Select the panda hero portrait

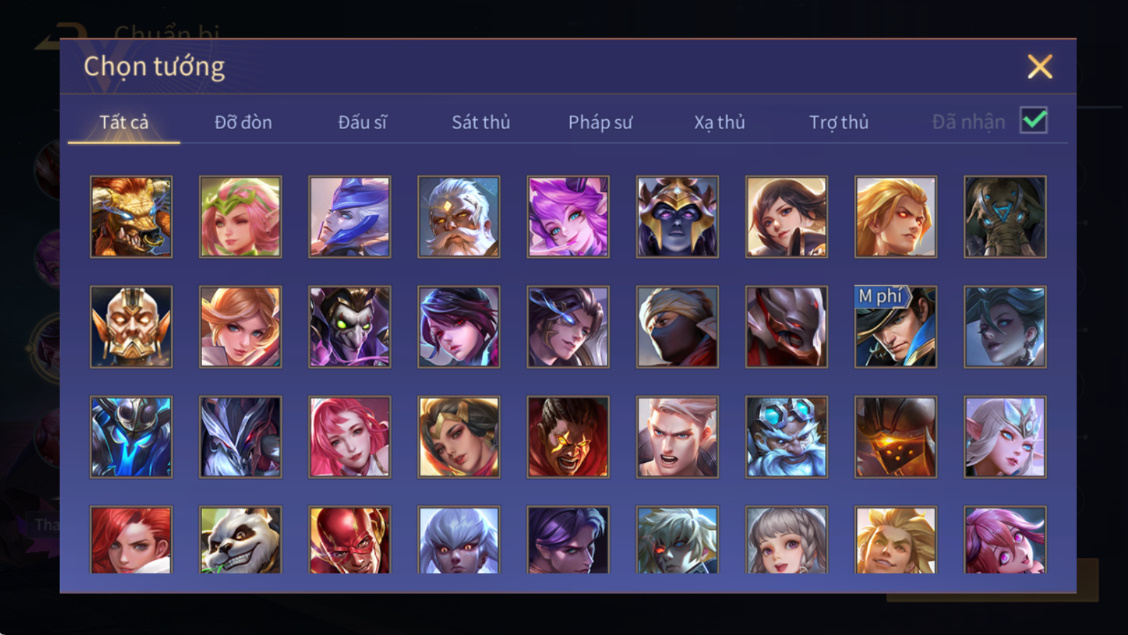(240, 539)
